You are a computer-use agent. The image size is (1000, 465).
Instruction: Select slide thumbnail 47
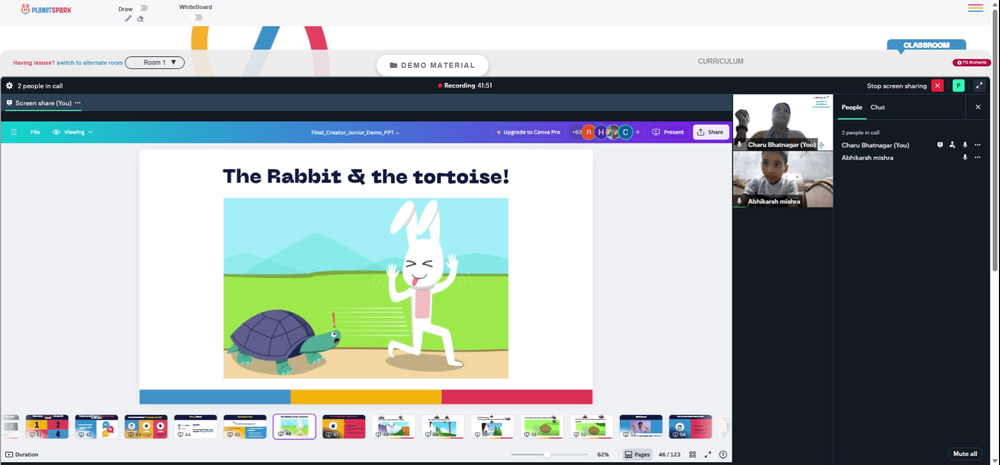[344, 426]
